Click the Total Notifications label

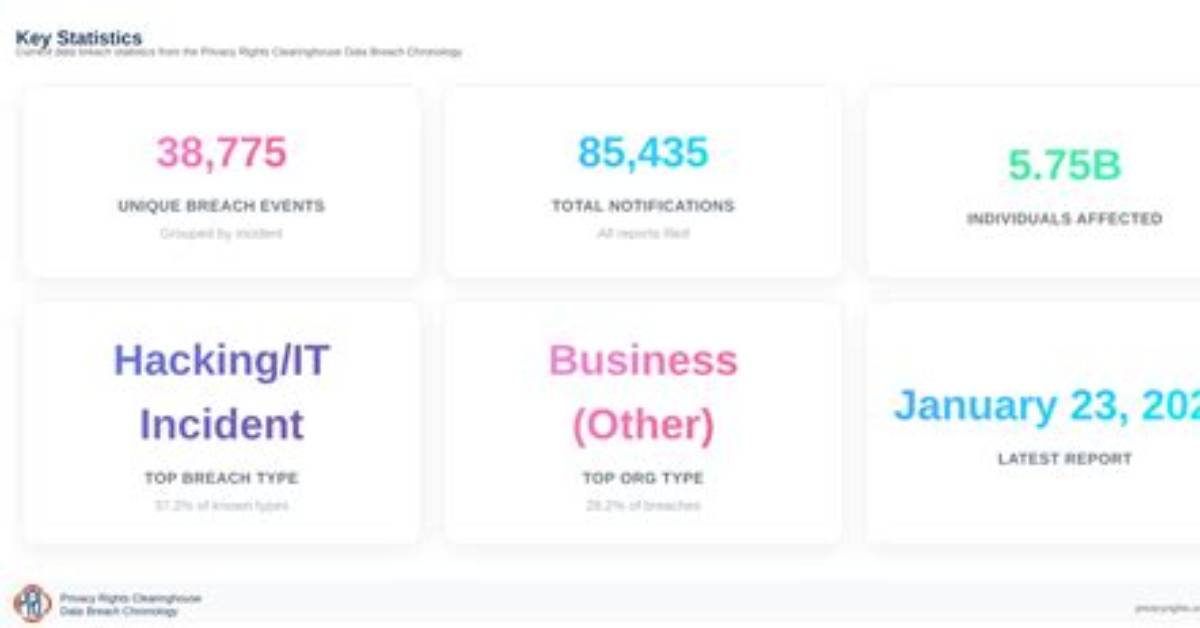pos(643,206)
